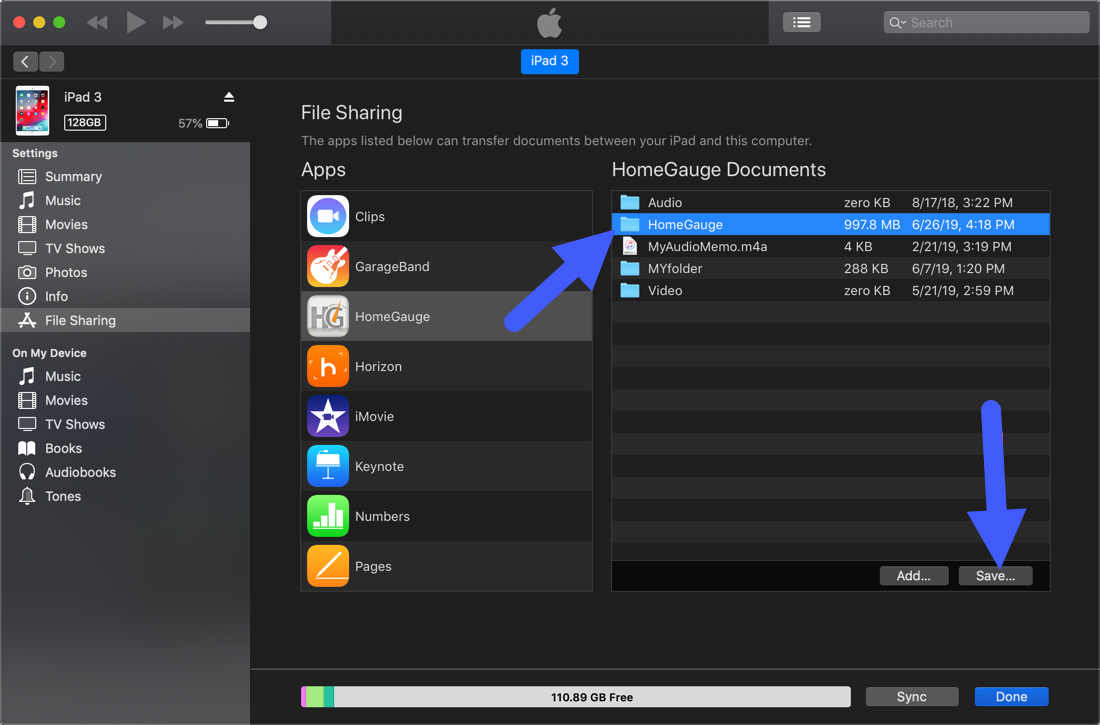Click inside the Search field
The height and width of the screenshot is (725, 1100).
[x=985, y=21]
